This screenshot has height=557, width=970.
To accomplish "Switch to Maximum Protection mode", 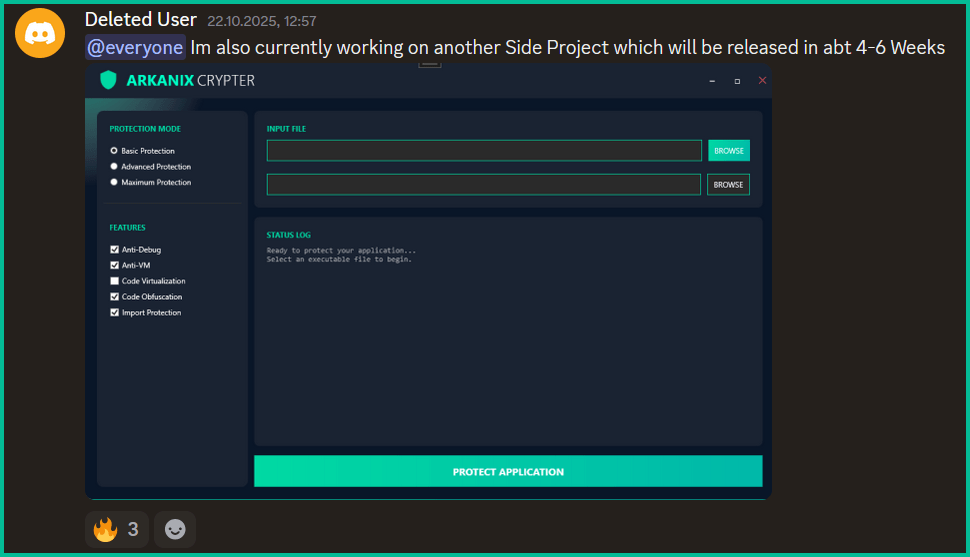I will click(x=114, y=183).
